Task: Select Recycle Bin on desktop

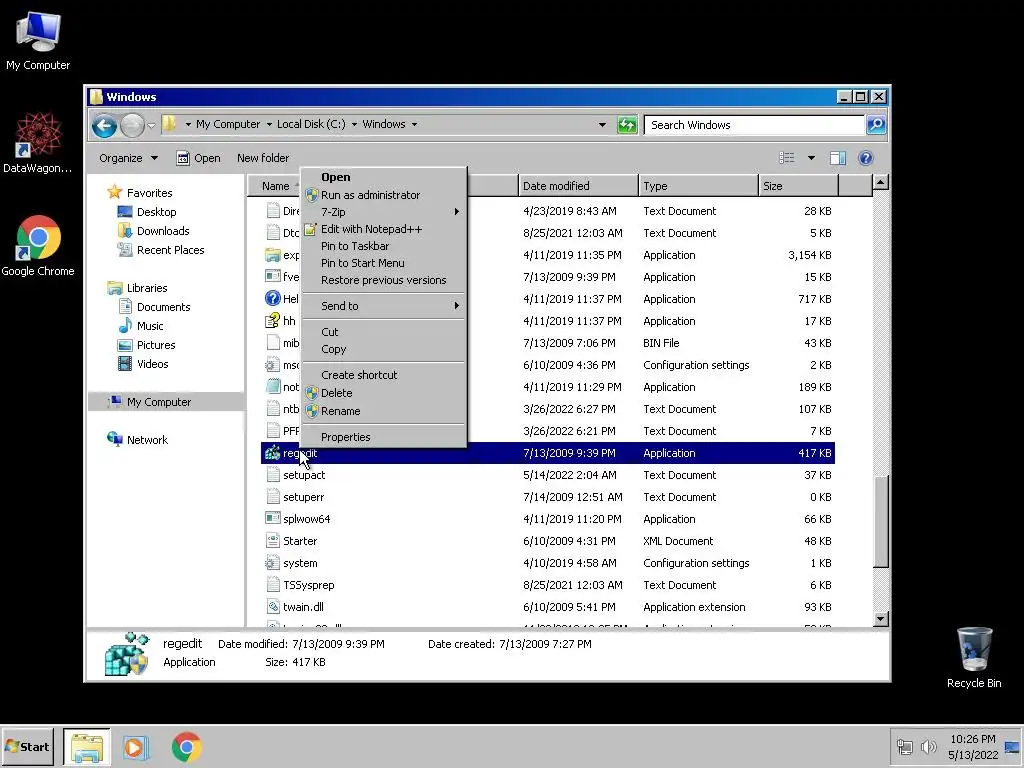Action: (974, 658)
